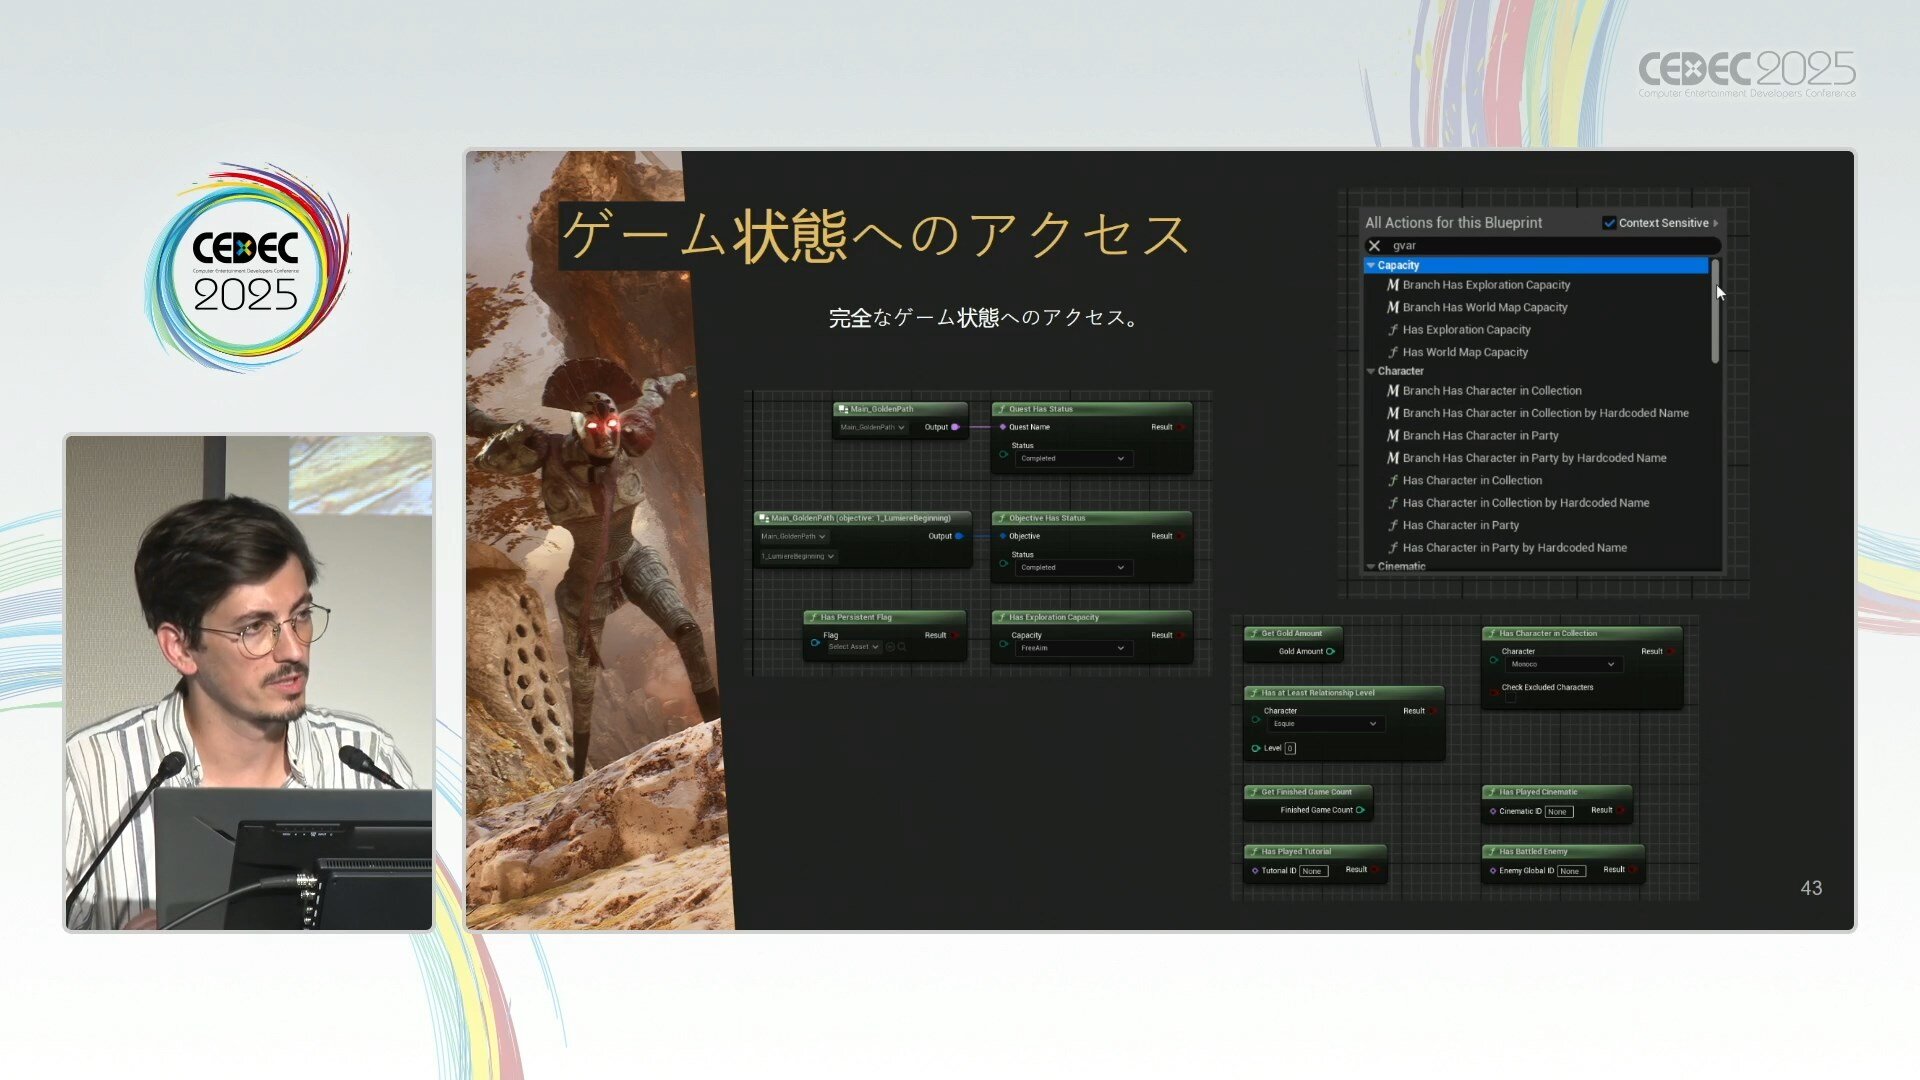Open Character Monoco dropdown
The height and width of the screenshot is (1080, 1920).
tap(1564, 665)
